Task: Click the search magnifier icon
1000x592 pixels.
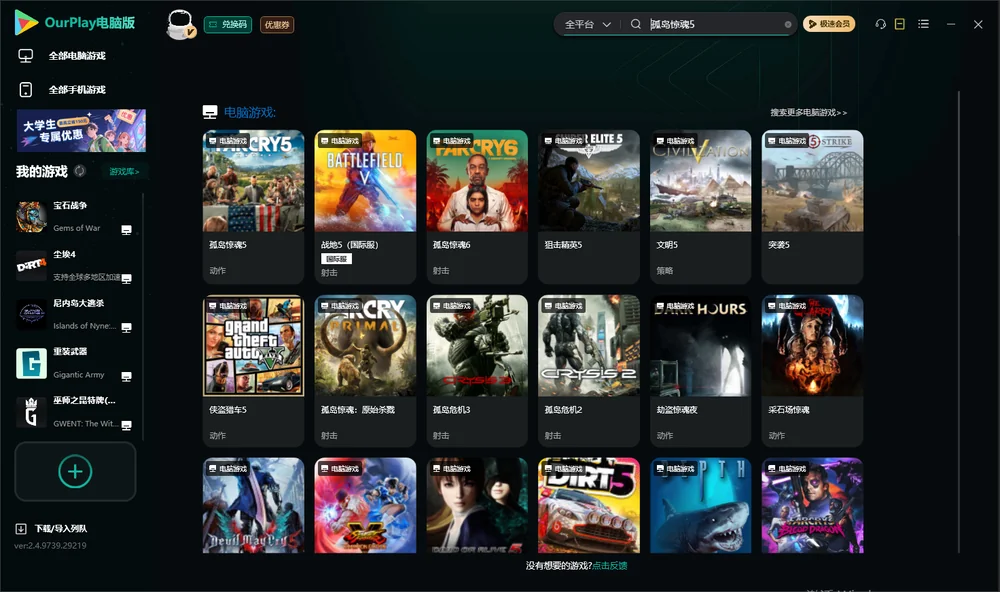Action: coord(636,24)
